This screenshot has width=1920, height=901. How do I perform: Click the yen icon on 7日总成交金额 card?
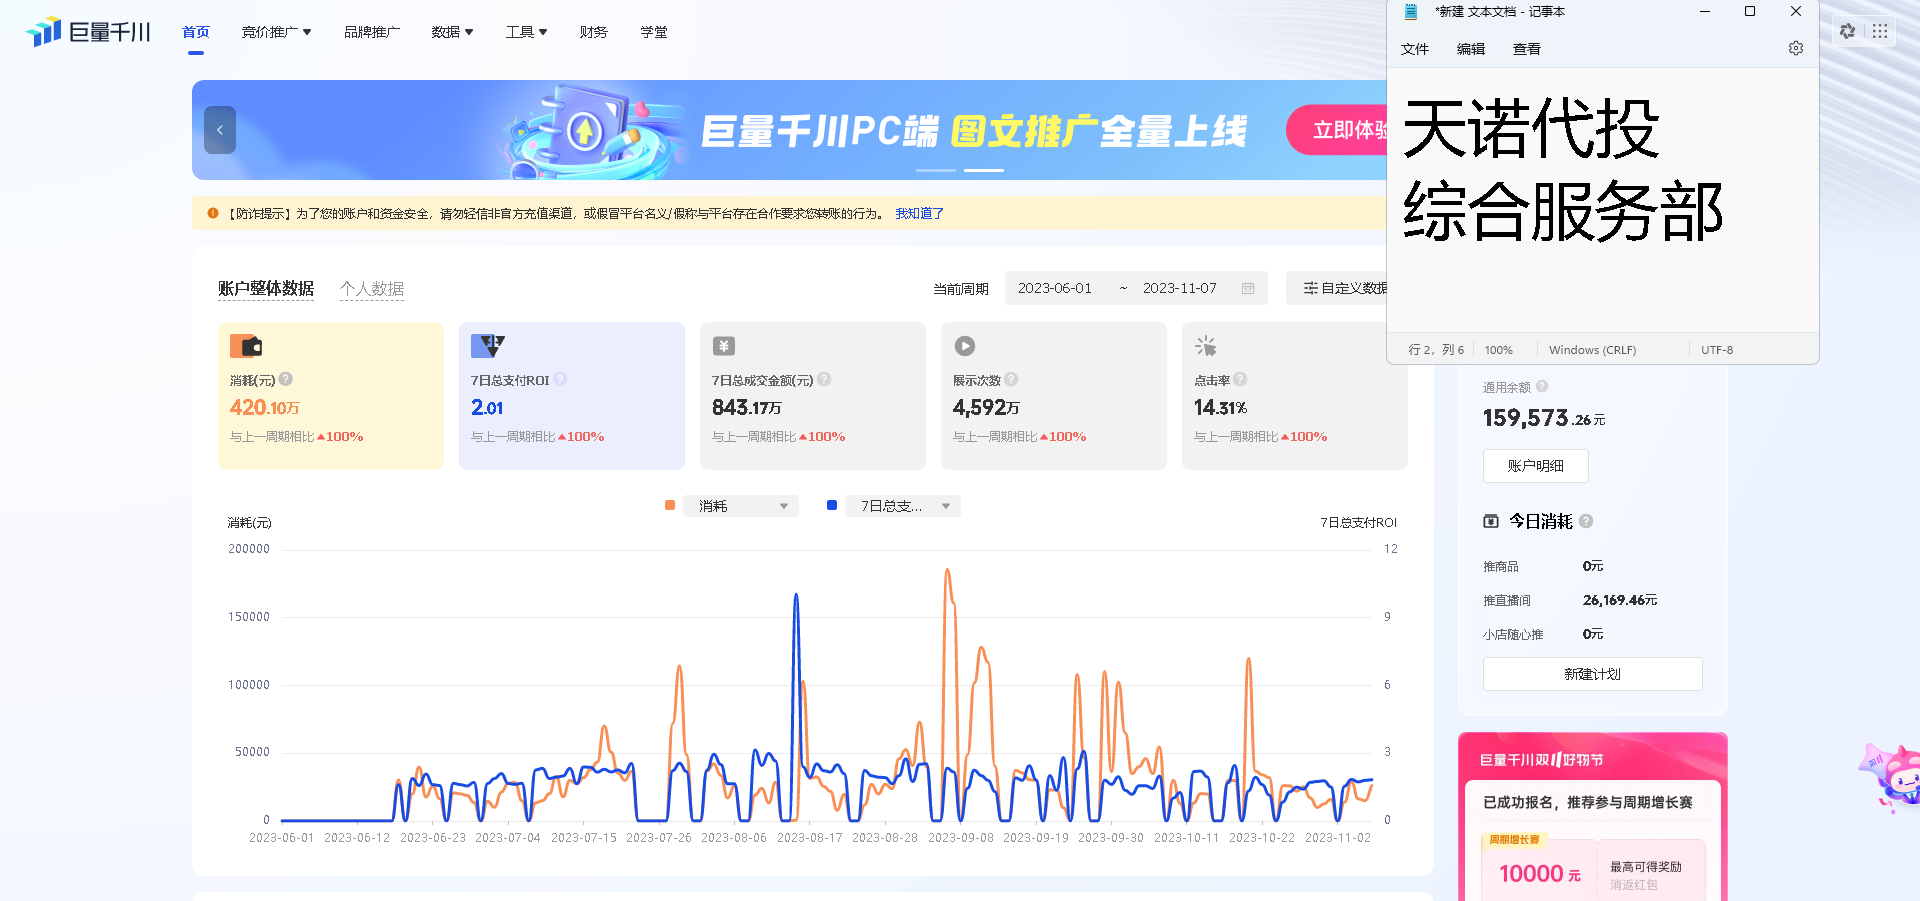[x=724, y=346]
